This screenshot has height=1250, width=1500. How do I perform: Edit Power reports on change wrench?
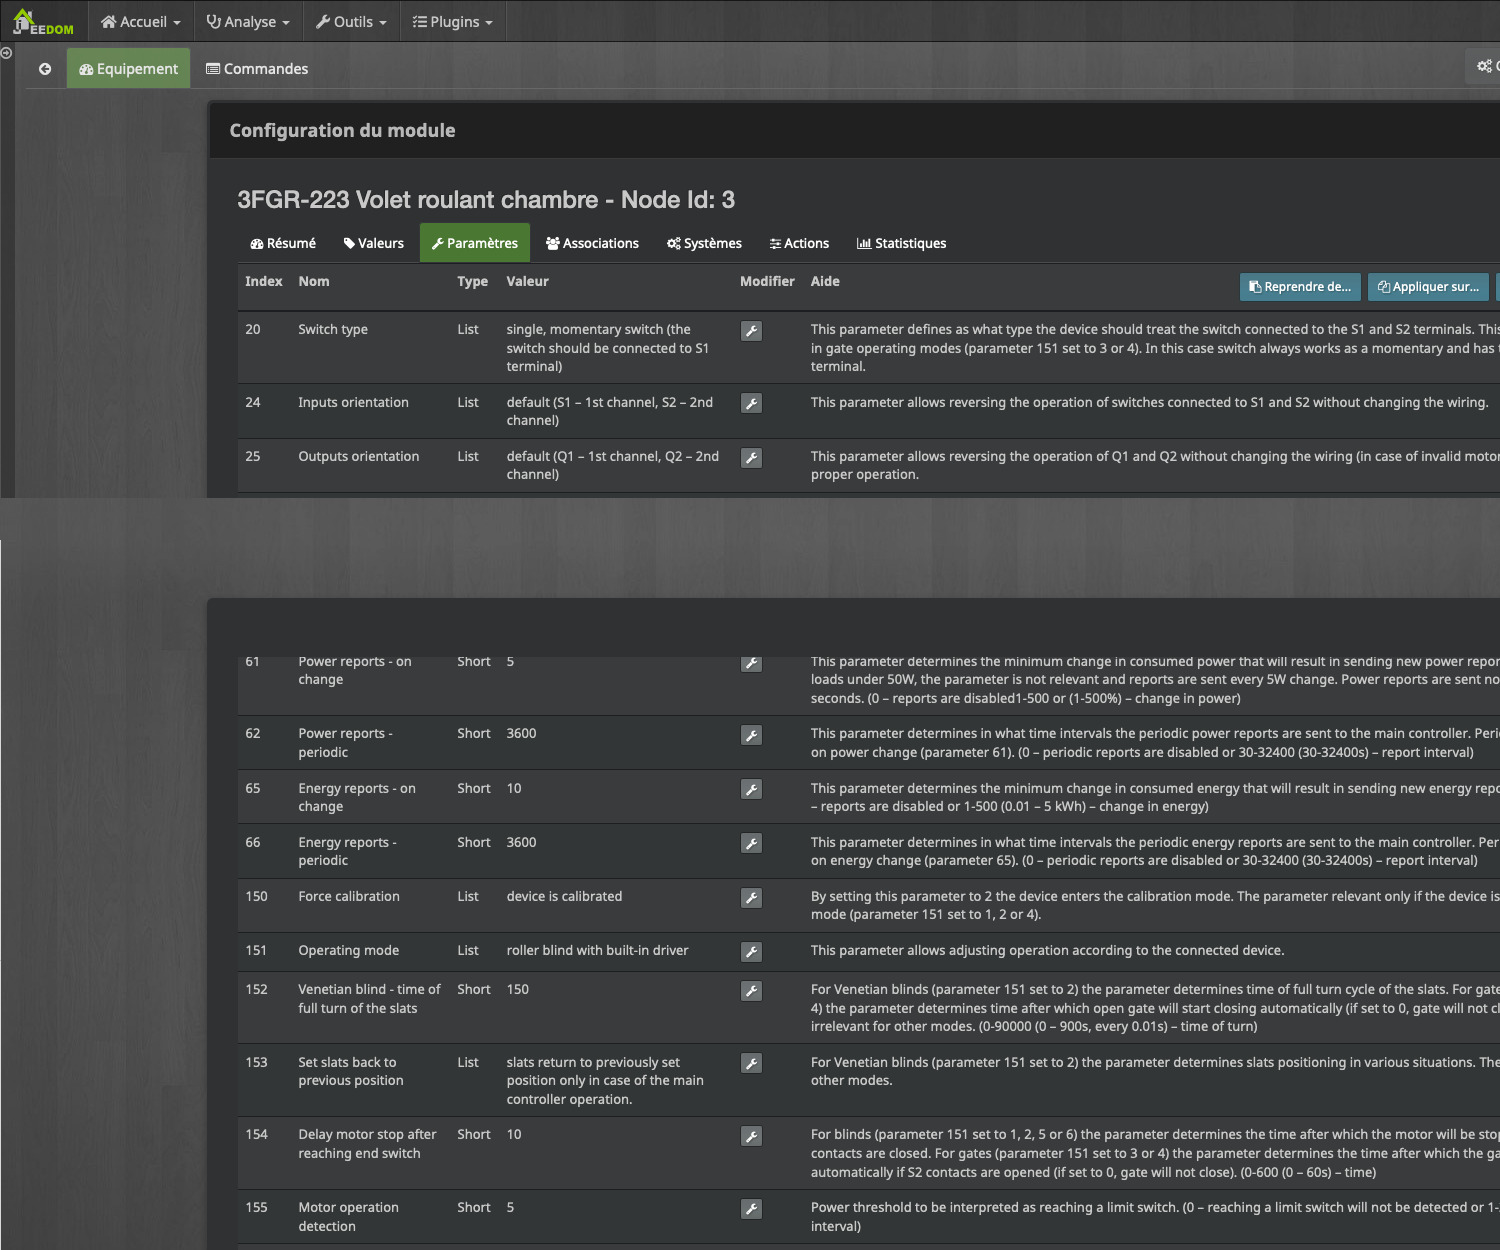[x=751, y=663]
